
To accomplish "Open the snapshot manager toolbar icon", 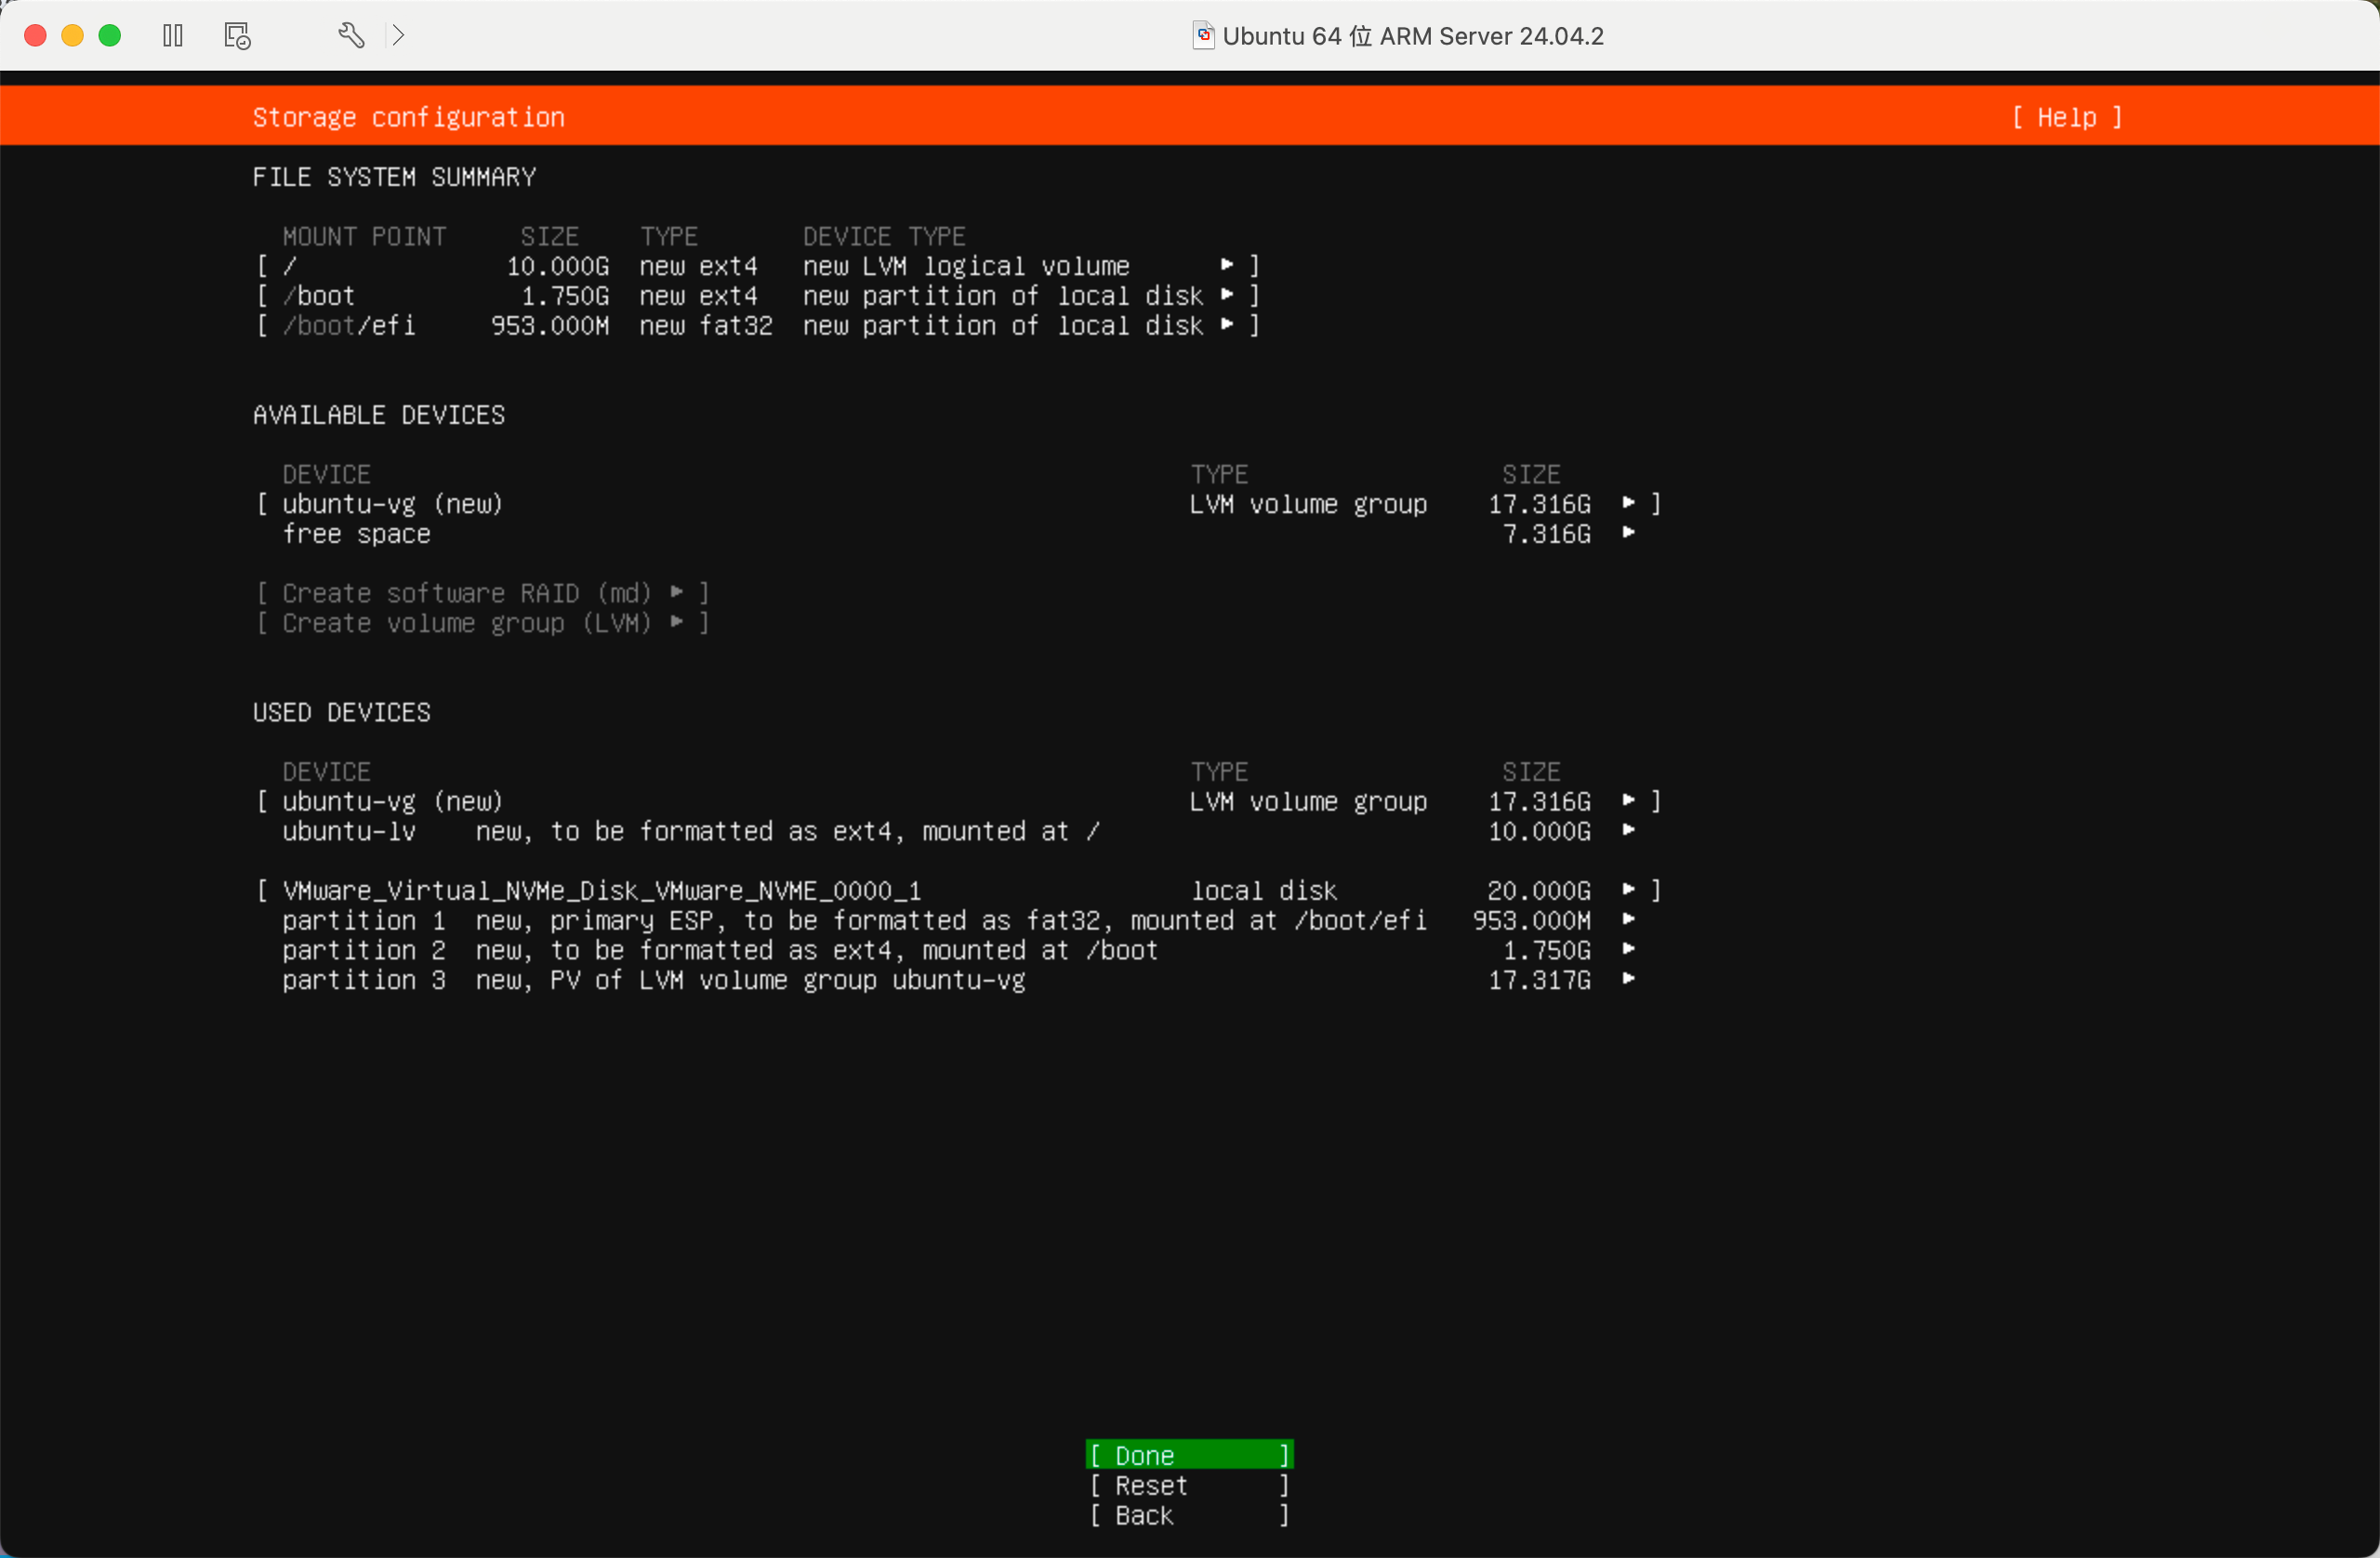I will [x=238, y=36].
